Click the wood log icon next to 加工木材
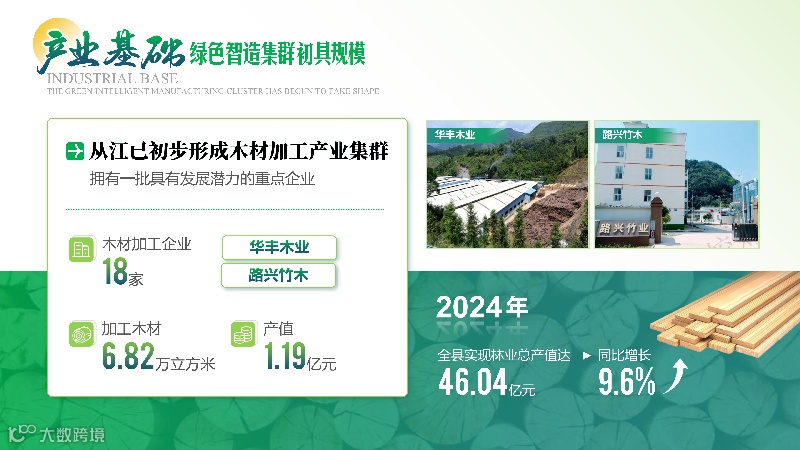The height and width of the screenshot is (450, 800). 82,334
